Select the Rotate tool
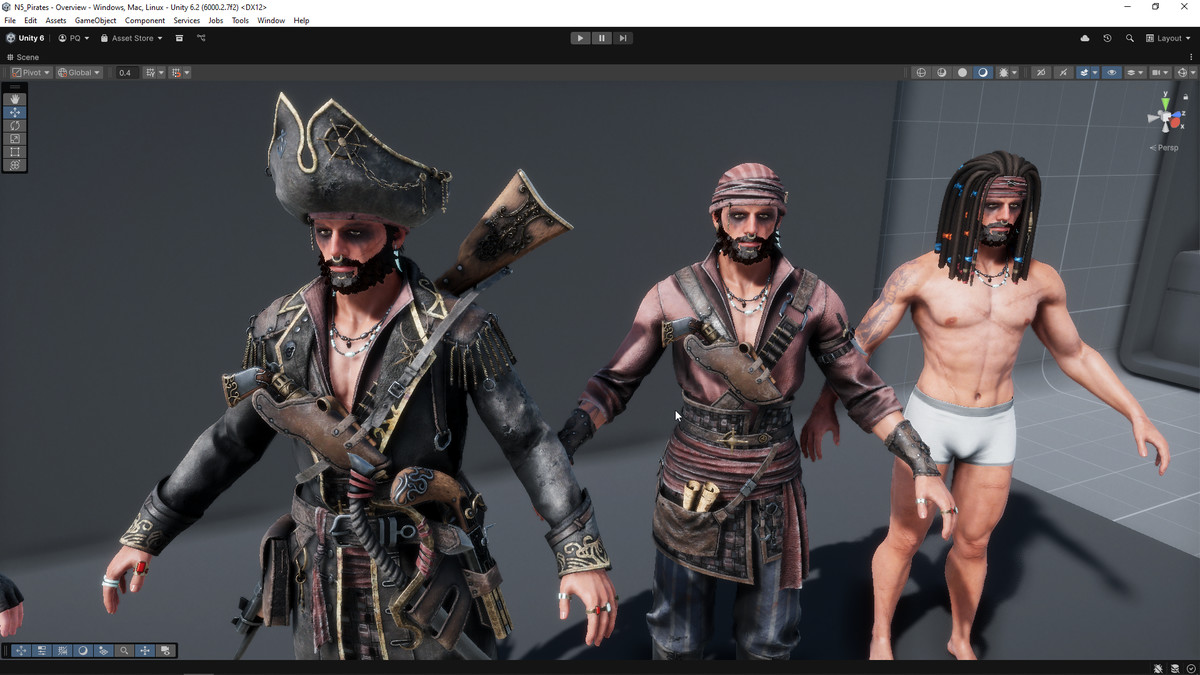Viewport: 1200px width, 675px height. 15,125
